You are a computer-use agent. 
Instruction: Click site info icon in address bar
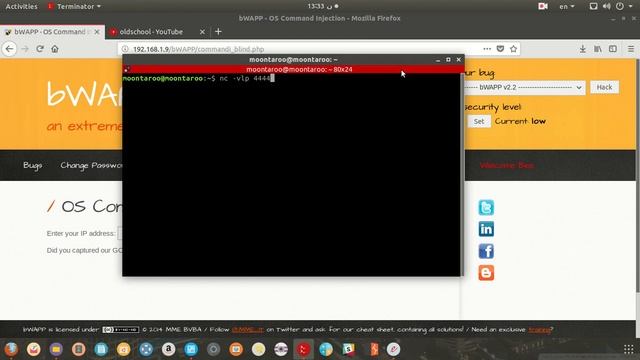(125, 49)
